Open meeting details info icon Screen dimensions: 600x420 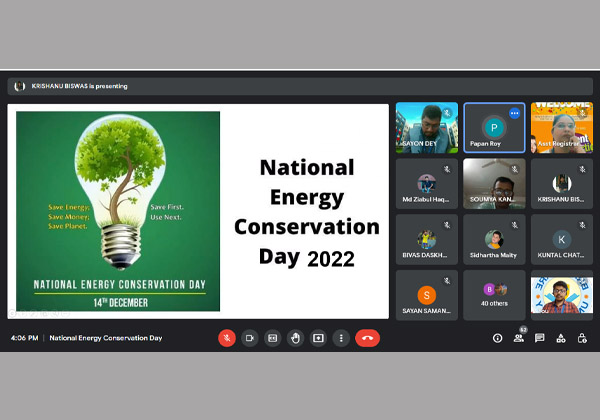497,338
